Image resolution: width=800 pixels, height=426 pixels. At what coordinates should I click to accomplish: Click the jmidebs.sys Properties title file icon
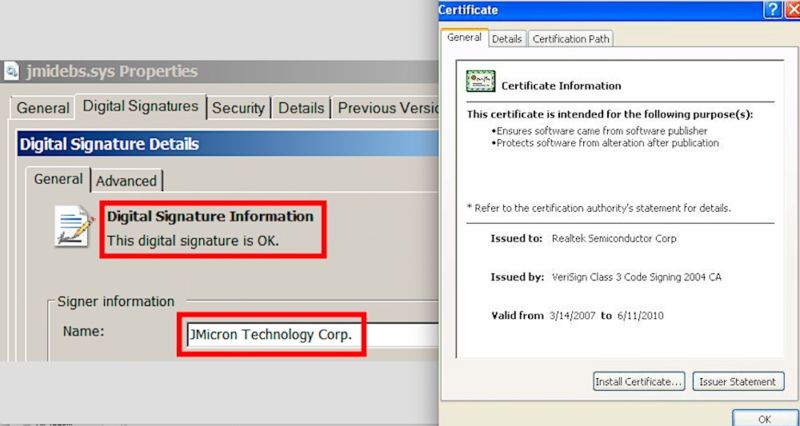click(x=11, y=71)
